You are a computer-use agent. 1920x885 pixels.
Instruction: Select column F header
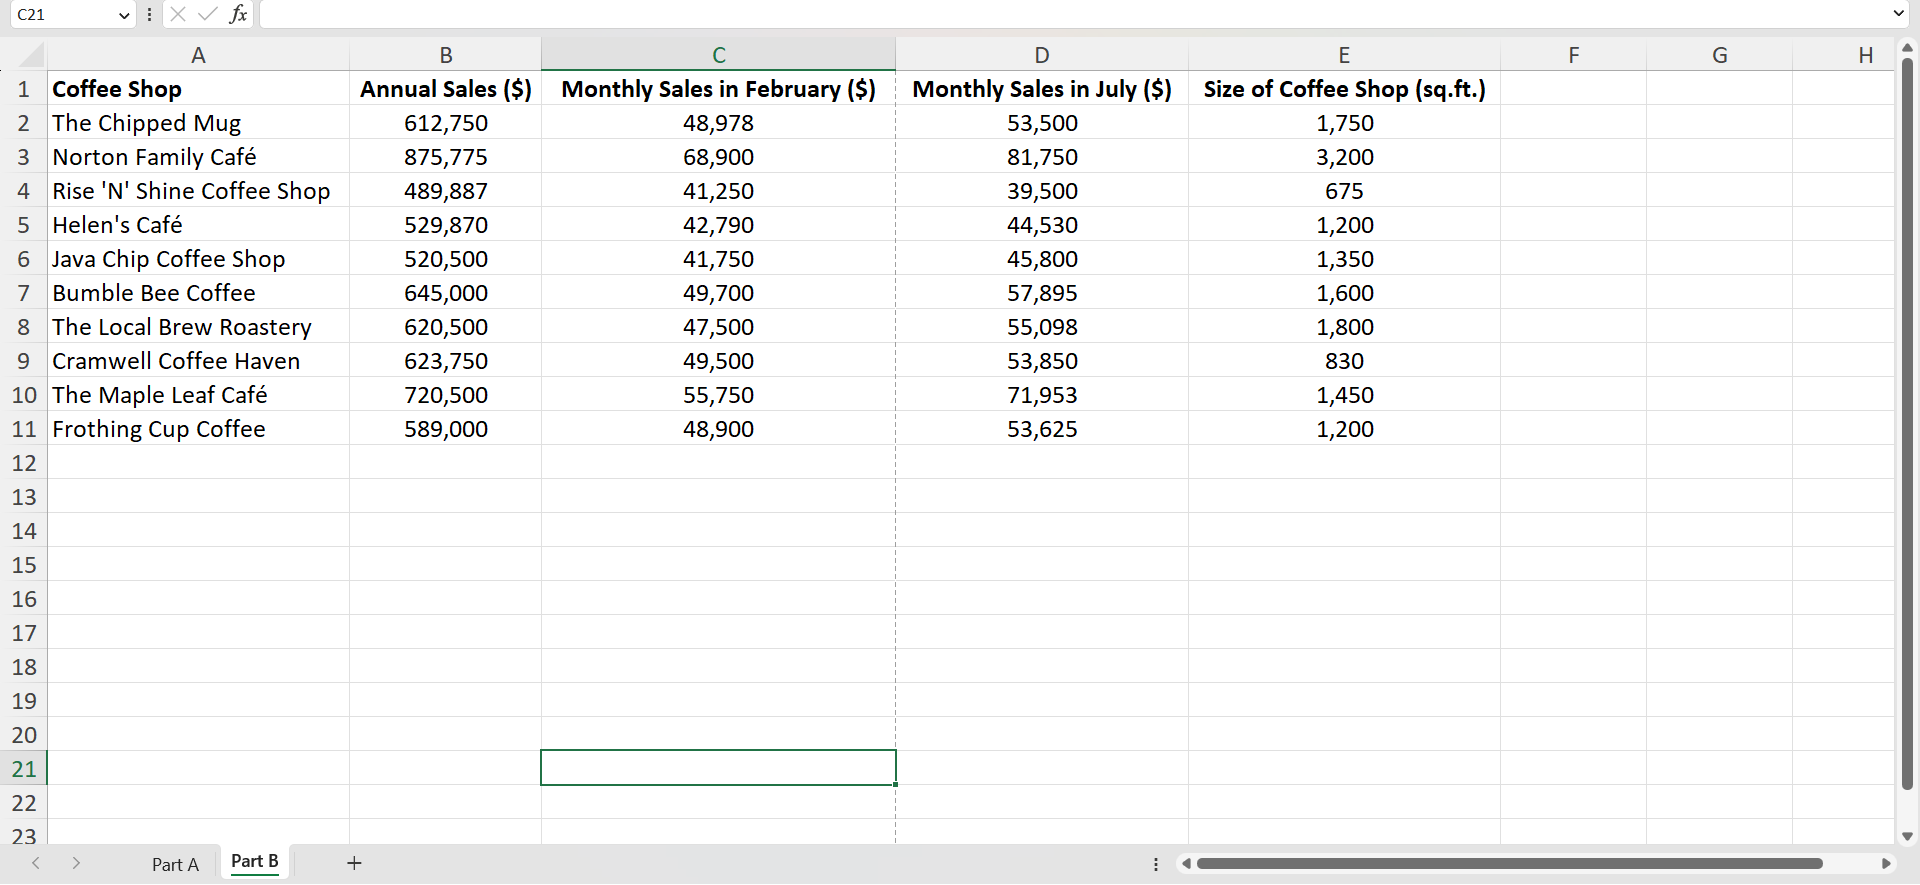click(1573, 55)
